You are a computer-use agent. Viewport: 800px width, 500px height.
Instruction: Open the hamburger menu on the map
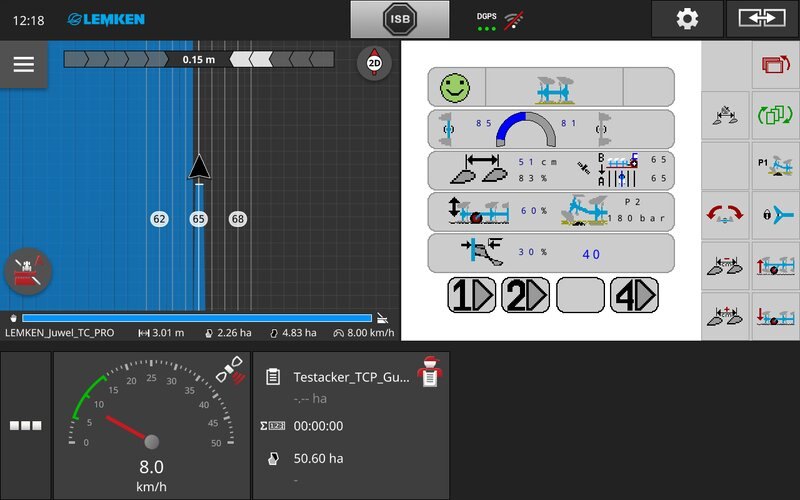(x=23, y=65)
